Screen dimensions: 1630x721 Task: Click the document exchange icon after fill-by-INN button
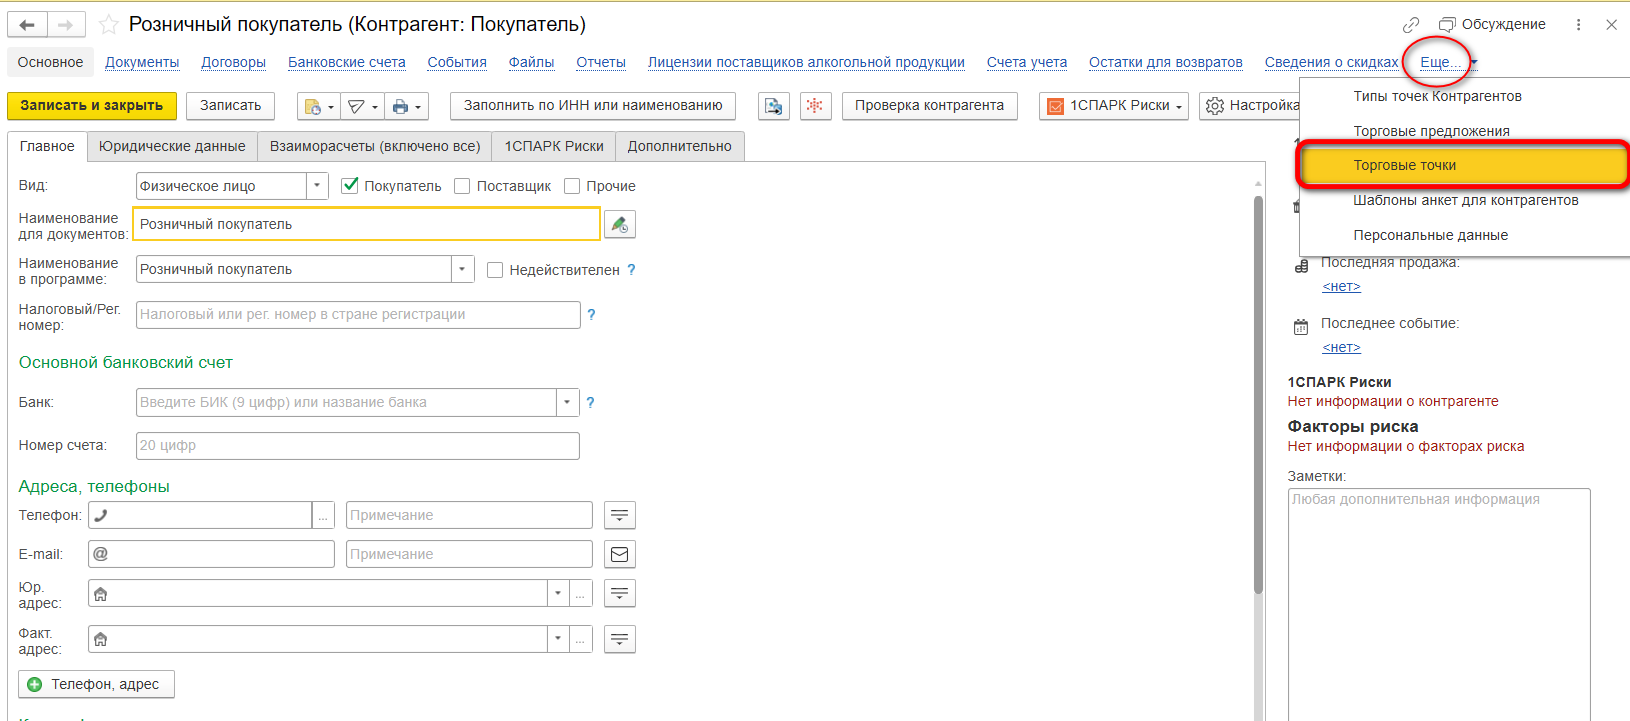(774, 106)
